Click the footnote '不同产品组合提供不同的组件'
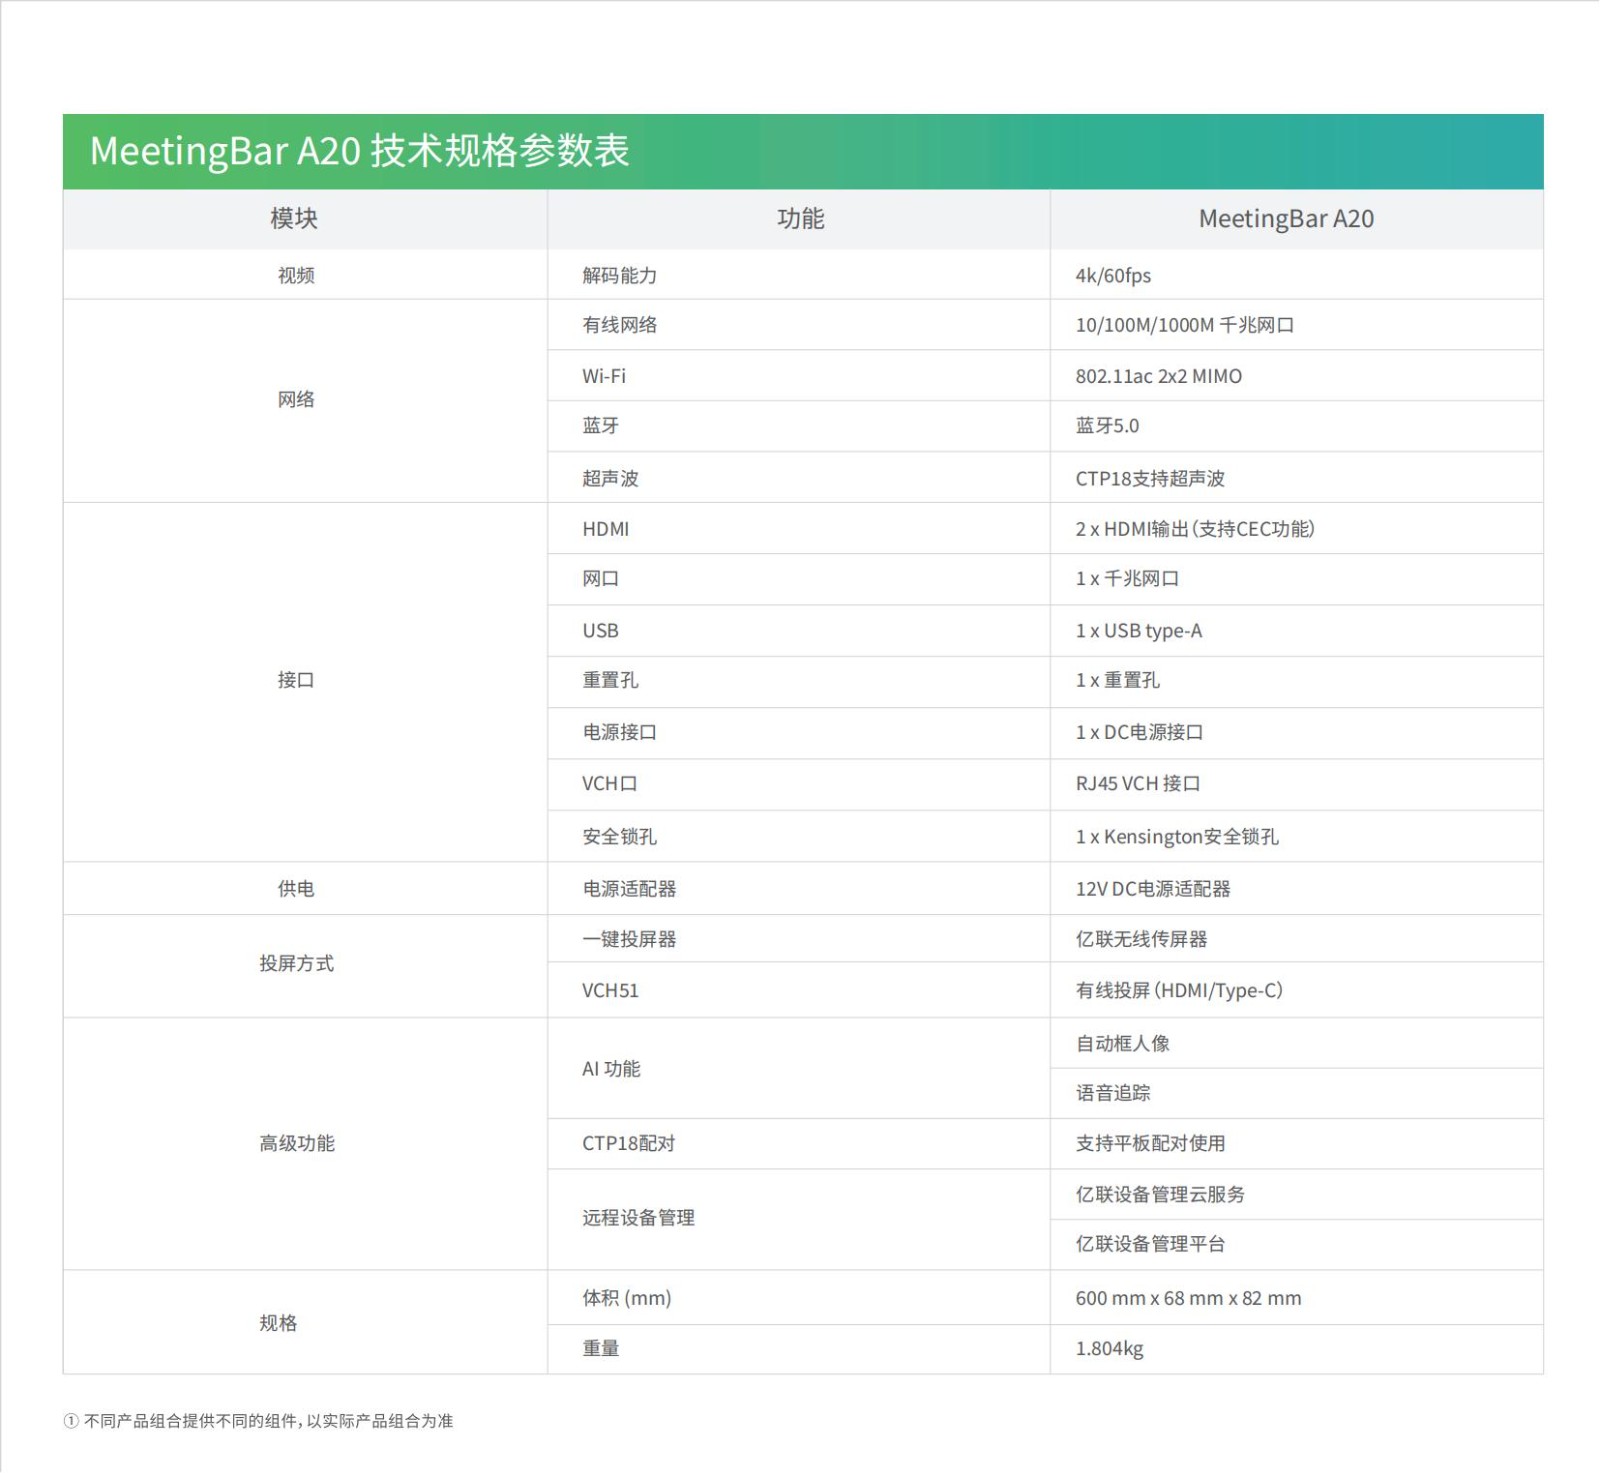Screen dimensions: 1600x1473 pyautogui.click(x=191, y=1422)
